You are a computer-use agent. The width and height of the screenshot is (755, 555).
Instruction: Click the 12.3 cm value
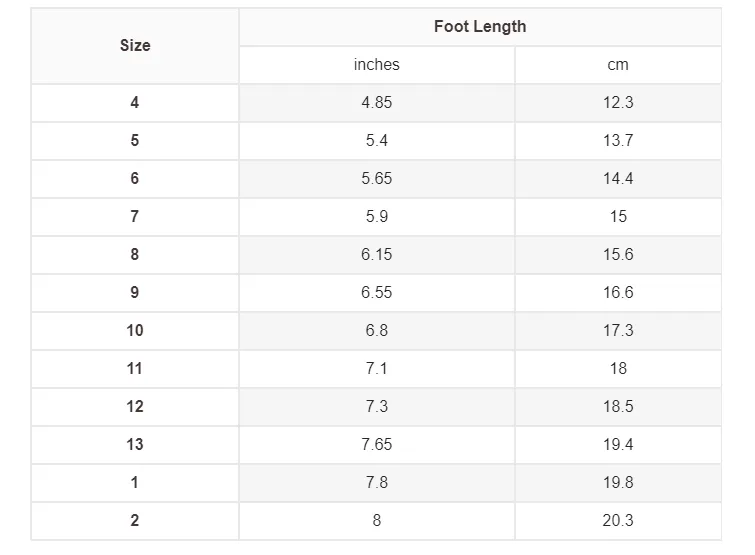(x=618, y=103)
